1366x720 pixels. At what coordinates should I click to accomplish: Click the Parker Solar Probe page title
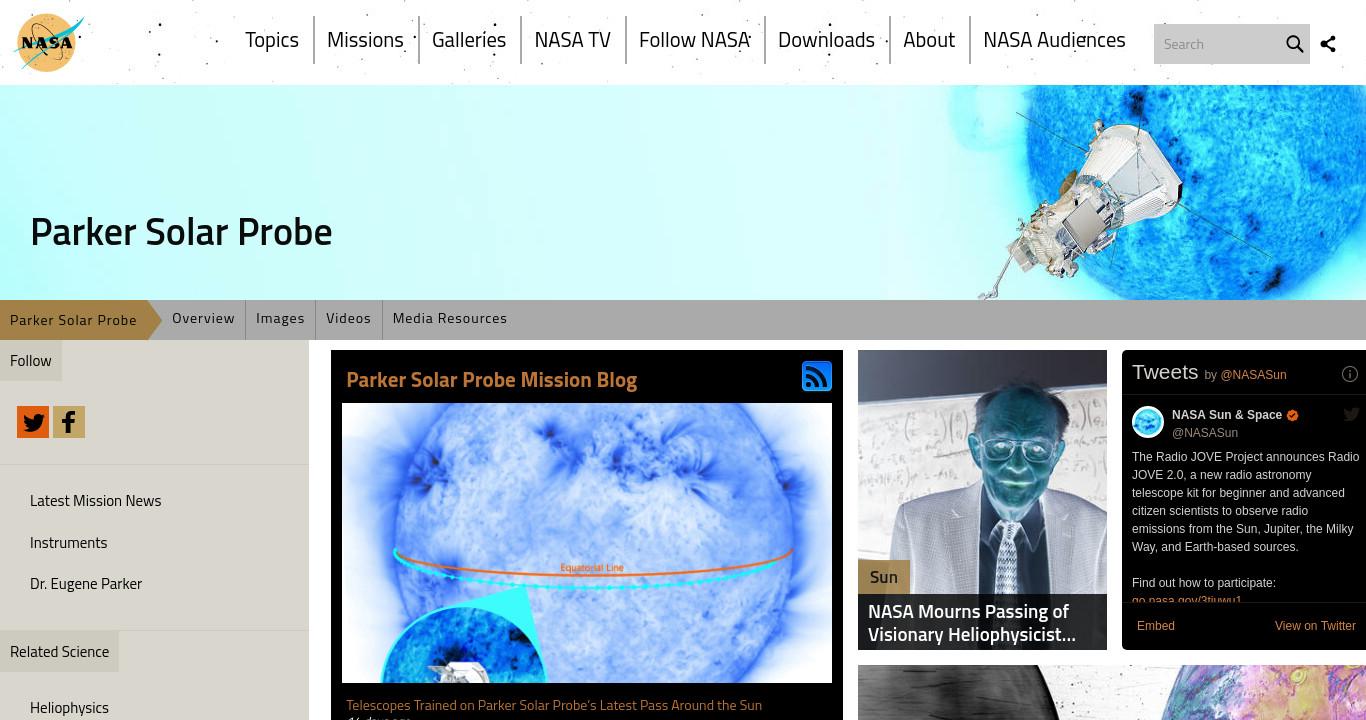pyautogui.click(x=181, y=232)
